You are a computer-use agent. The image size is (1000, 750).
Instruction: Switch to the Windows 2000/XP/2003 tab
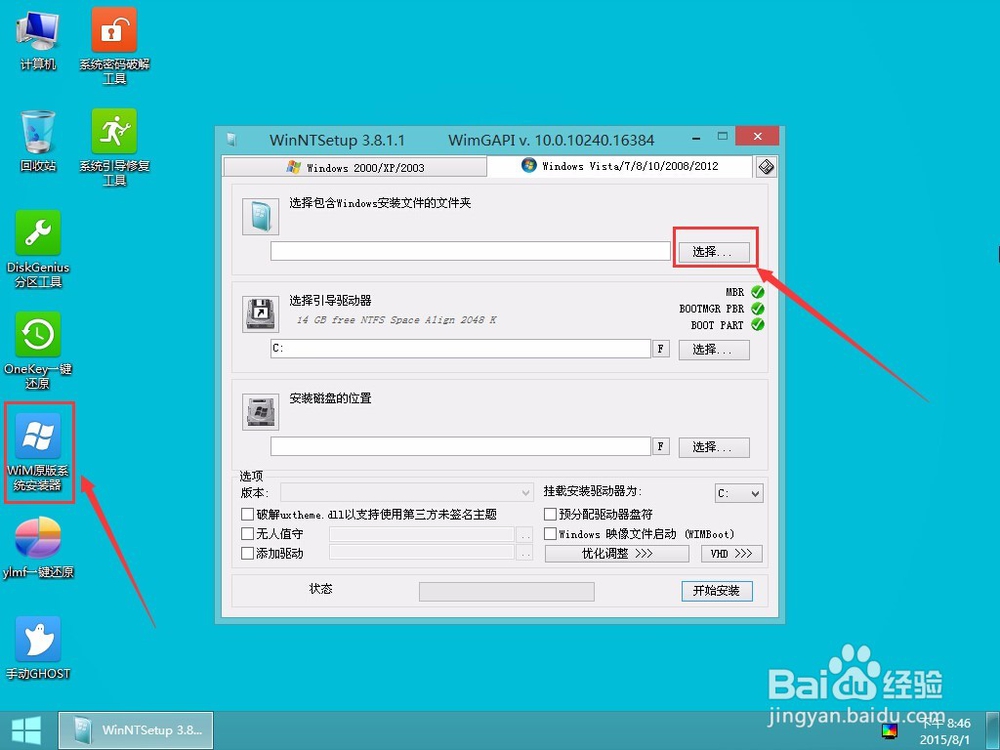pyautogui.click(x=355, y=168)
